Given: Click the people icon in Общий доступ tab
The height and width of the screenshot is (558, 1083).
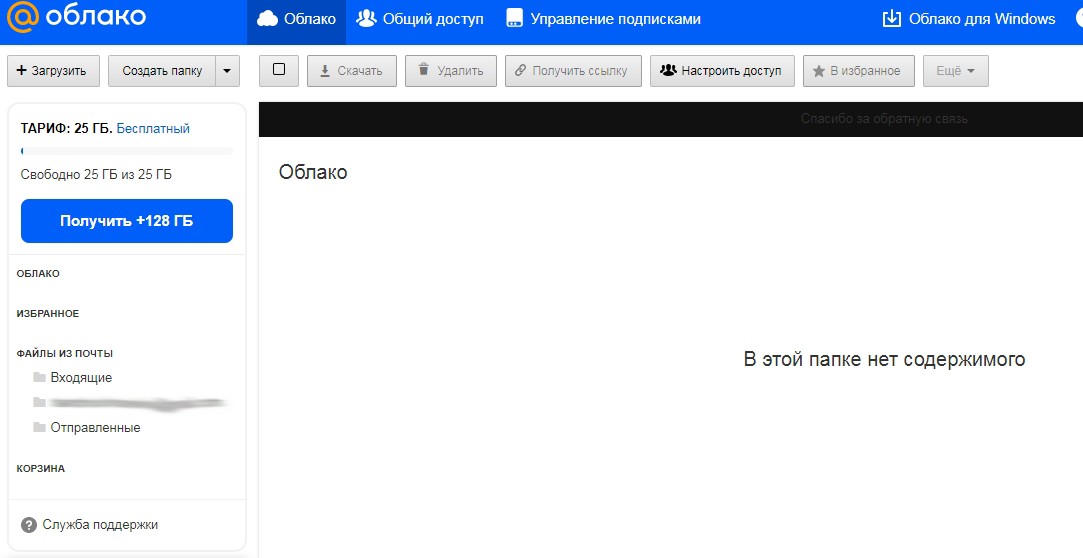Looking at the screenshot, I should point(366,19).
